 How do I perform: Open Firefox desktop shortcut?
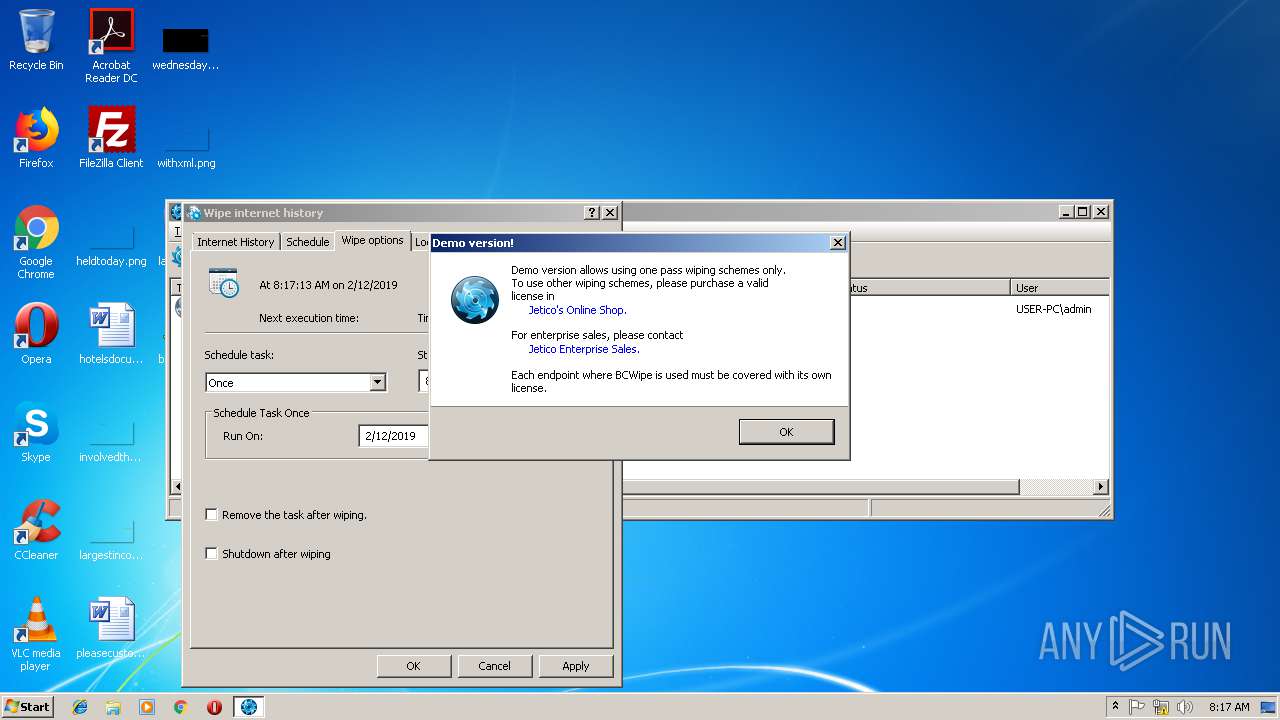36,137
